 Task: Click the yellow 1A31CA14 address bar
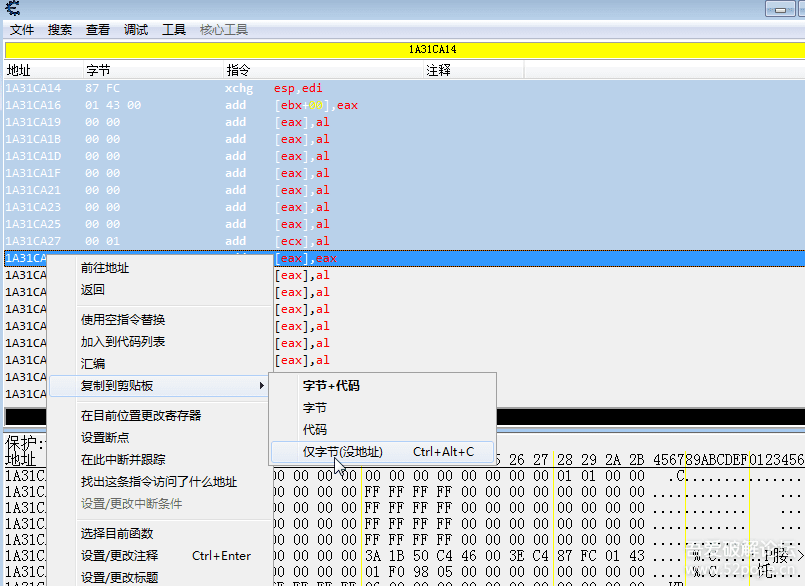point(405,50)
